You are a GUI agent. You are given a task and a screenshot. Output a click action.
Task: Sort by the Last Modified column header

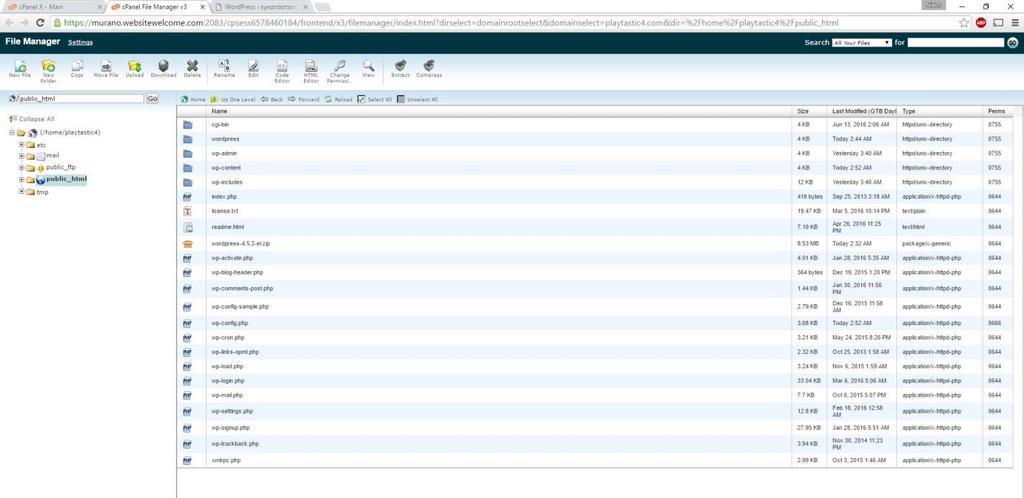click(x=862, y=112)
